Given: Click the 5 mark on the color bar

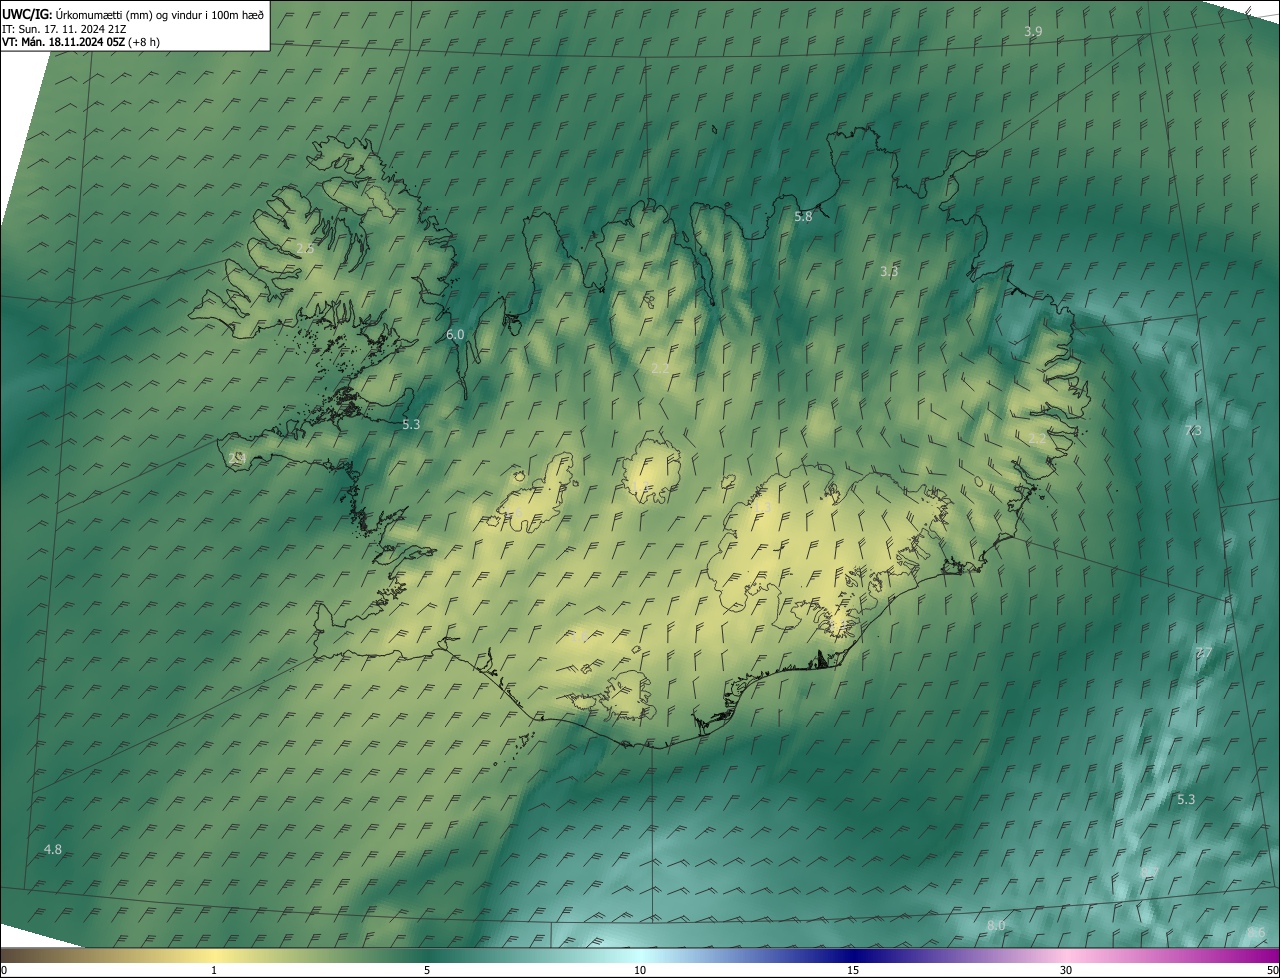Looking at the screenshot, I should point(427,970).
